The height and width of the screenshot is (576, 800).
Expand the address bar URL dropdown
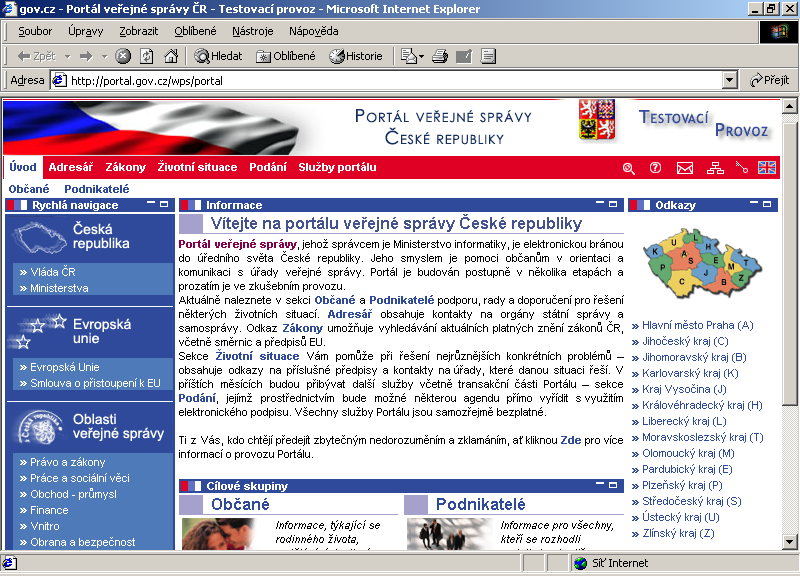click(x=730, y=80)
